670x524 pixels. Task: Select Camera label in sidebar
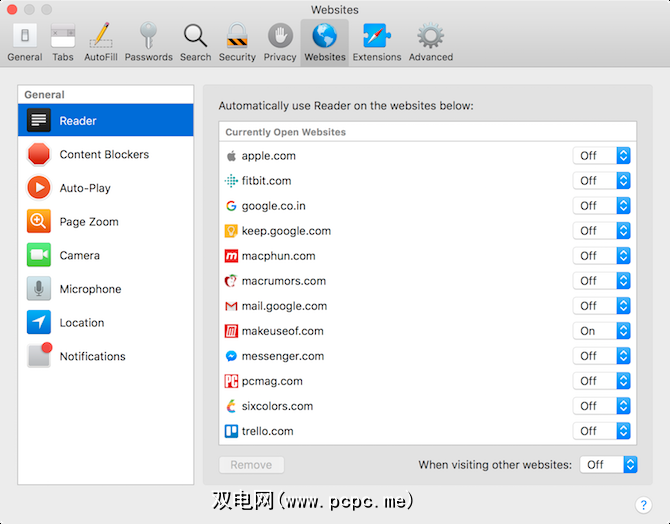pyautogui.click(x=79, y=255)
